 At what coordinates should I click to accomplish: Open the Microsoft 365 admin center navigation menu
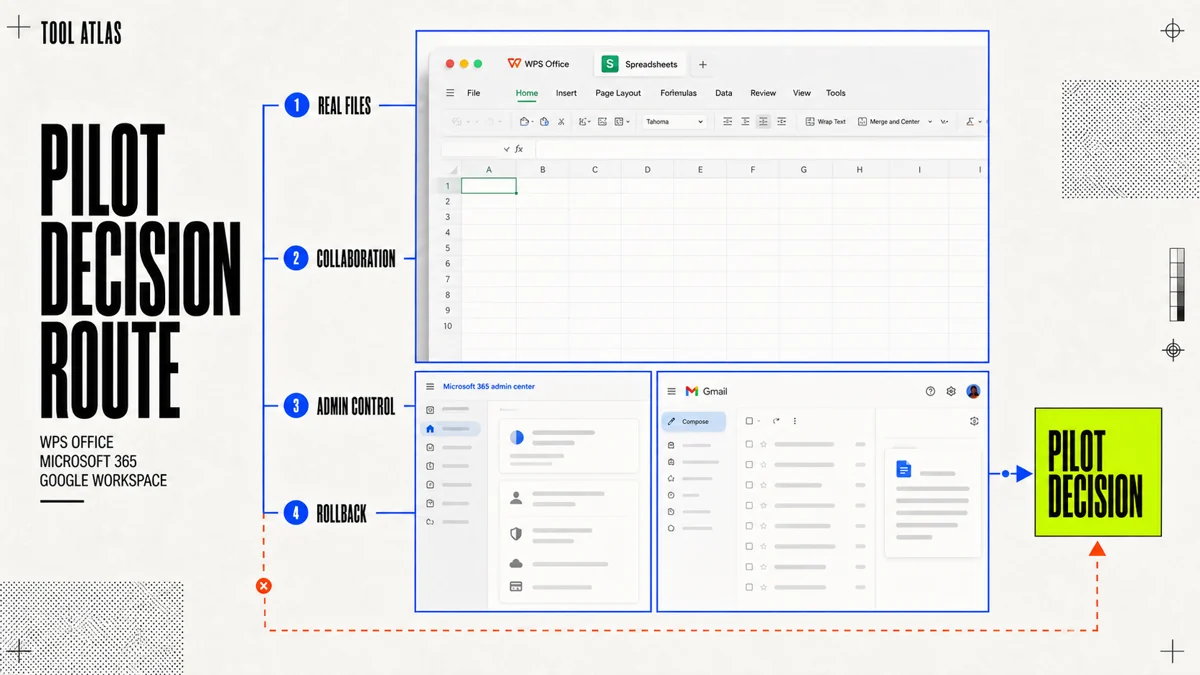pos(430,386)
